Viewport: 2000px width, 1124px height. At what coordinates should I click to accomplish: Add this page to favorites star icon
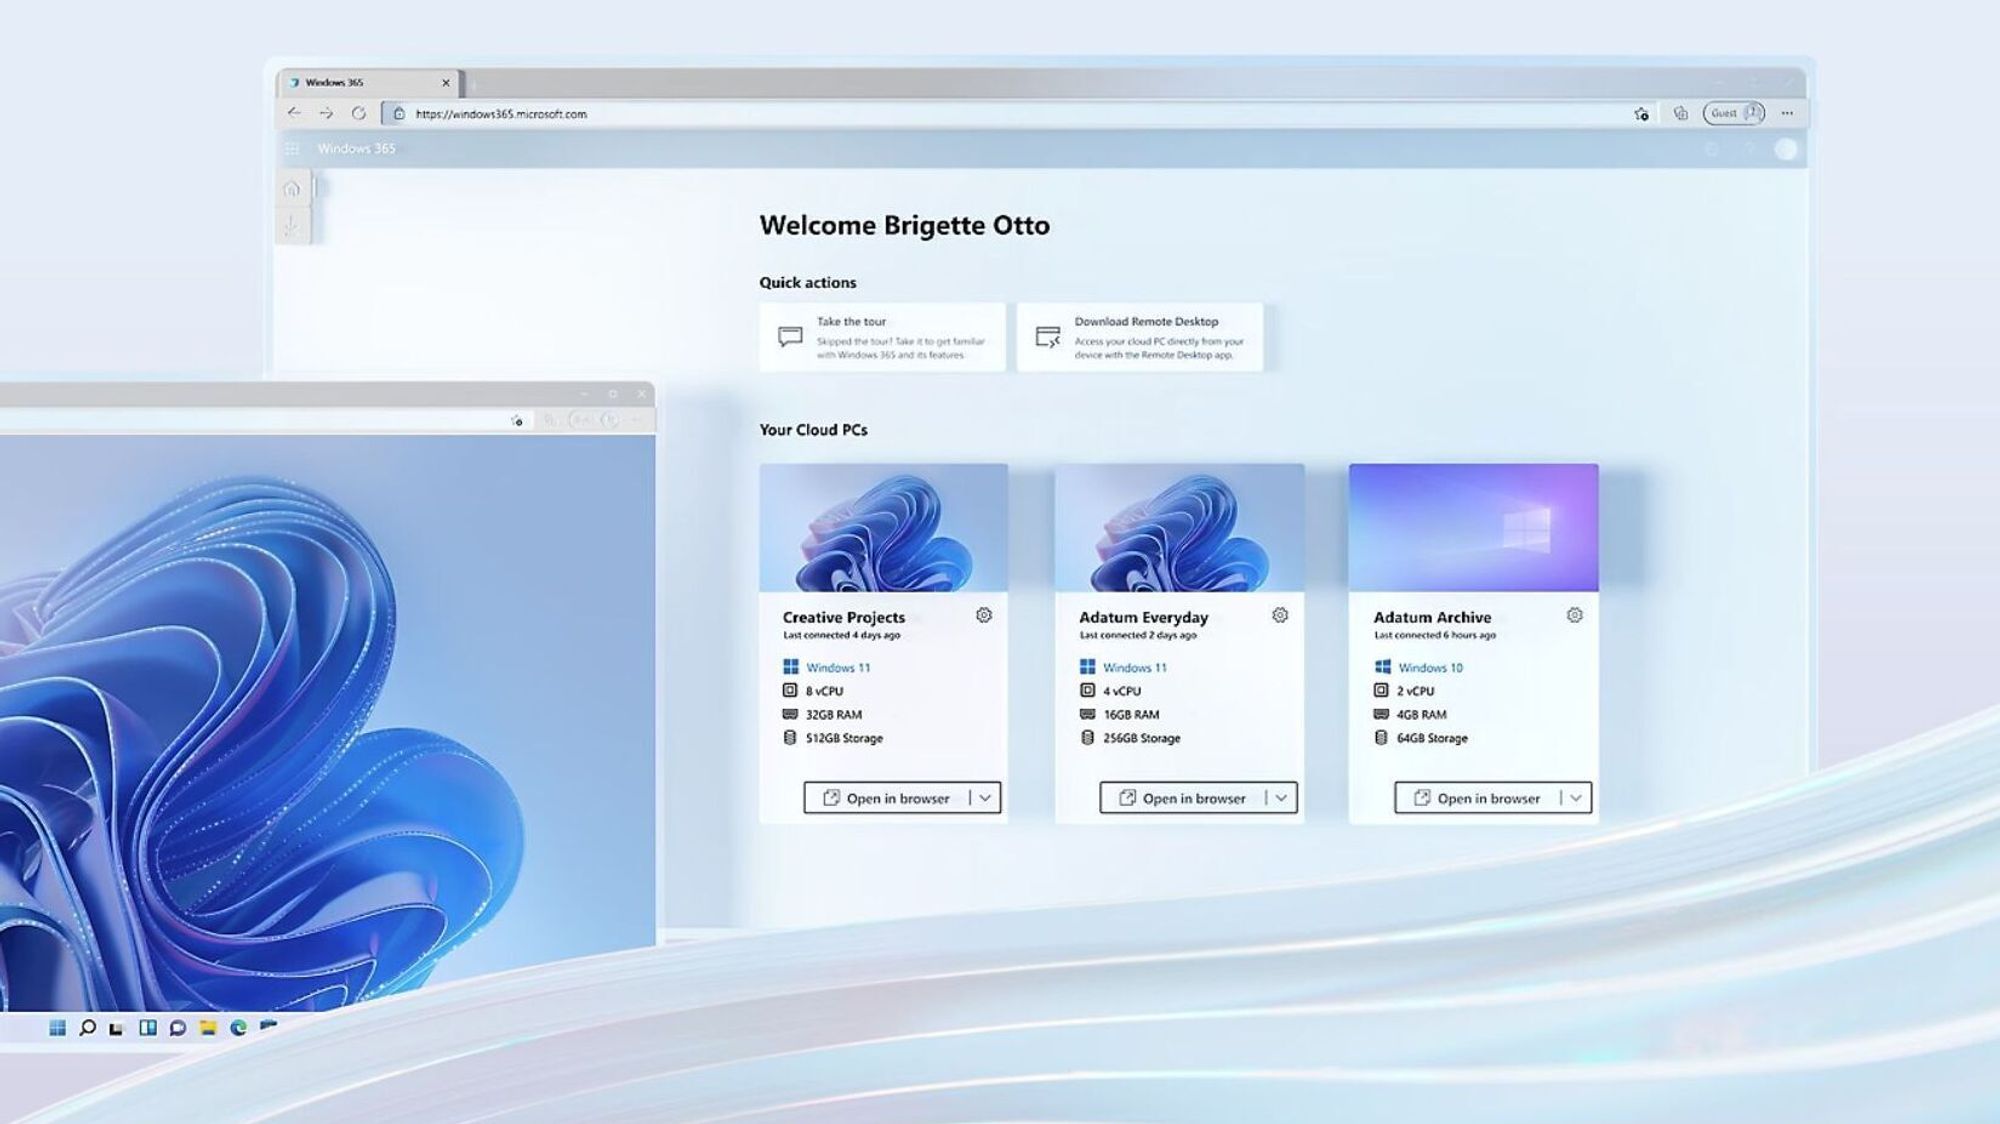pos(1641,114)
